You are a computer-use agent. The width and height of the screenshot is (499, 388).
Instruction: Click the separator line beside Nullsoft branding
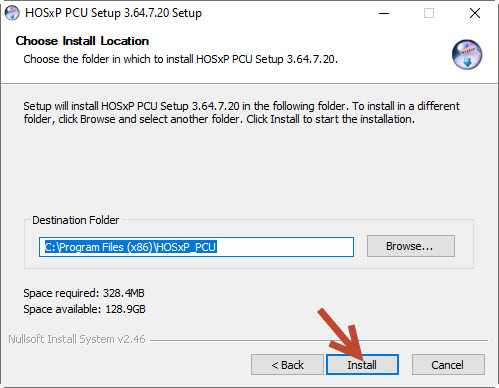(319, 340)
